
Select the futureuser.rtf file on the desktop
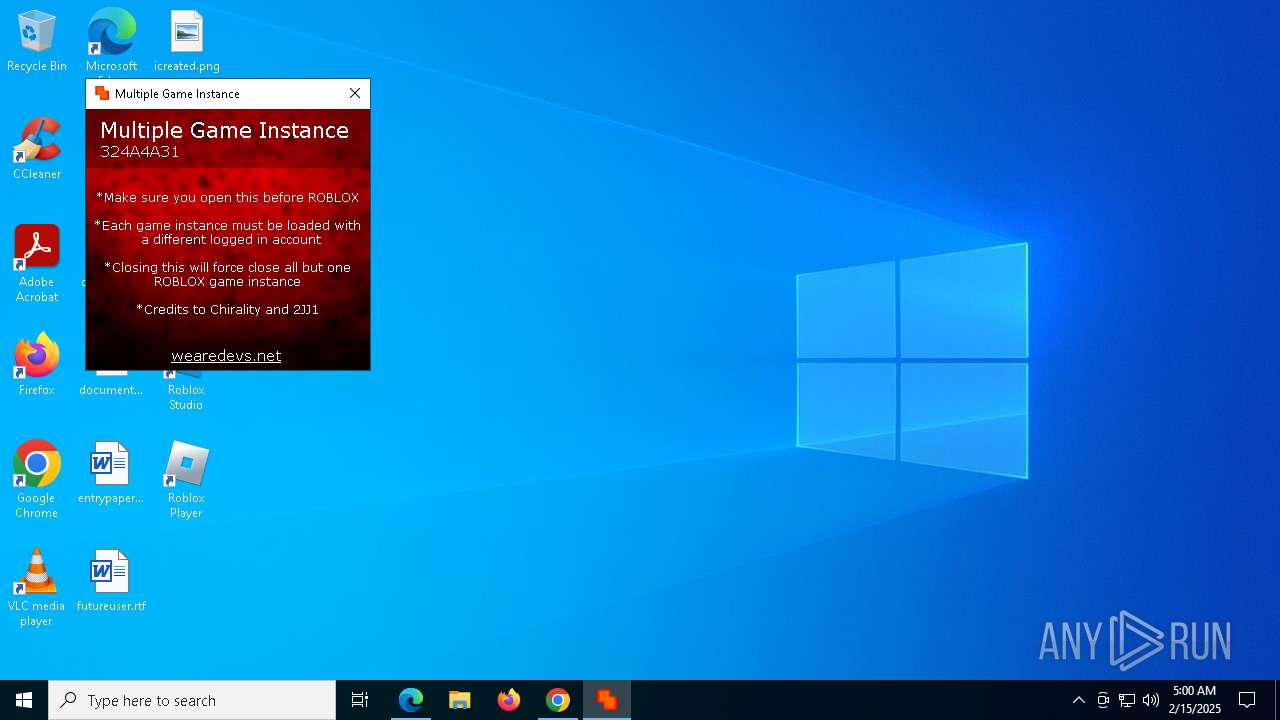(x=111, y=582)
